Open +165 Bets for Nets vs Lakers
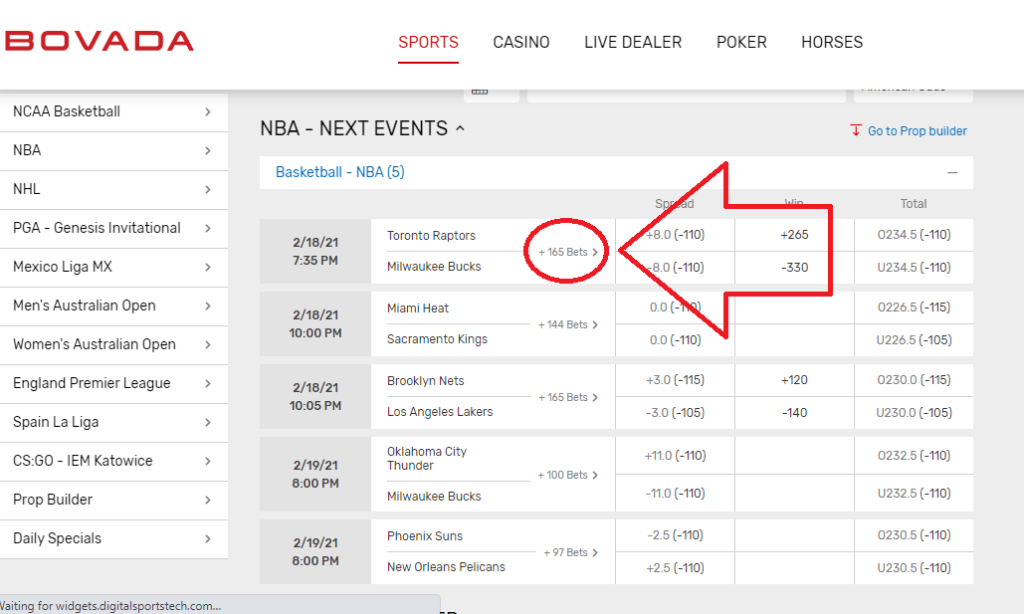 (568, 397)
